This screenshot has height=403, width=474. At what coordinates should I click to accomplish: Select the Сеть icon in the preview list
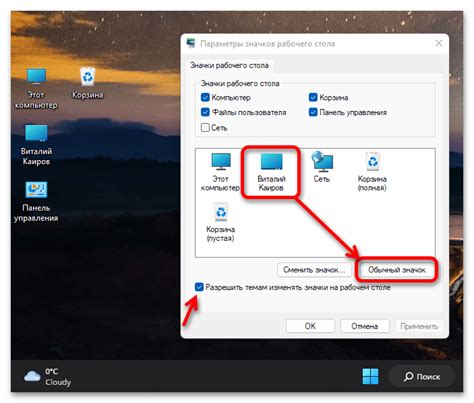(x=322, y=167)
